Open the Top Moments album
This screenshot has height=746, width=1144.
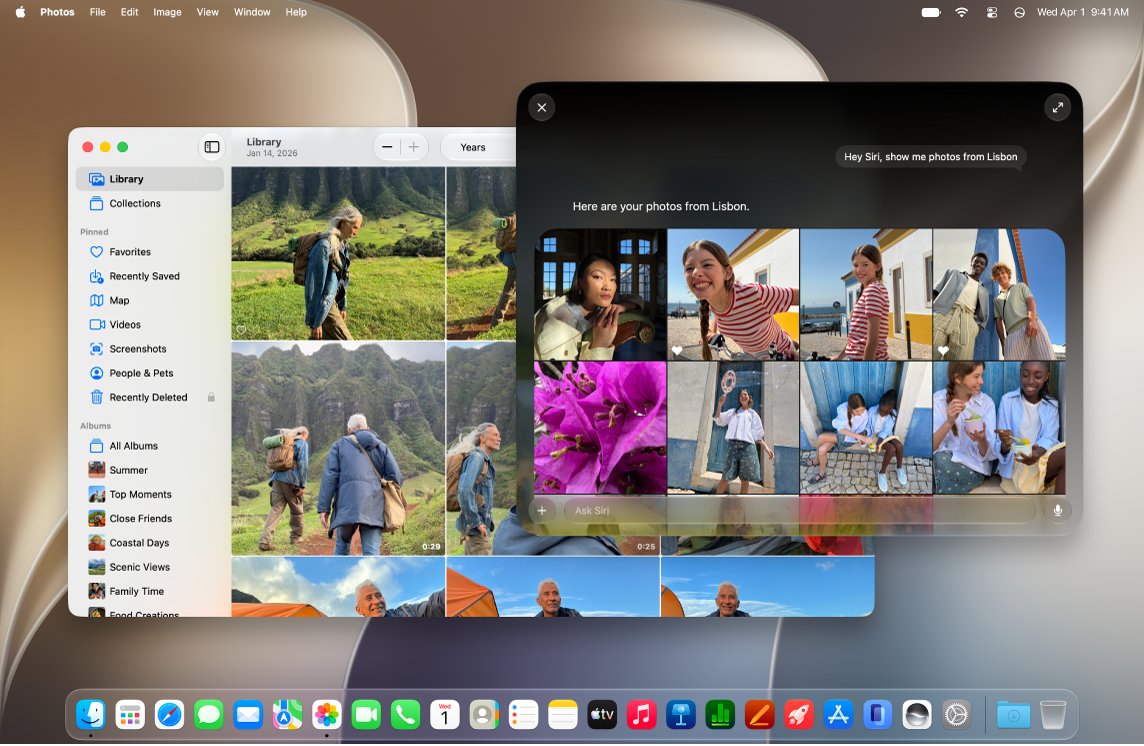coord(150,494)
